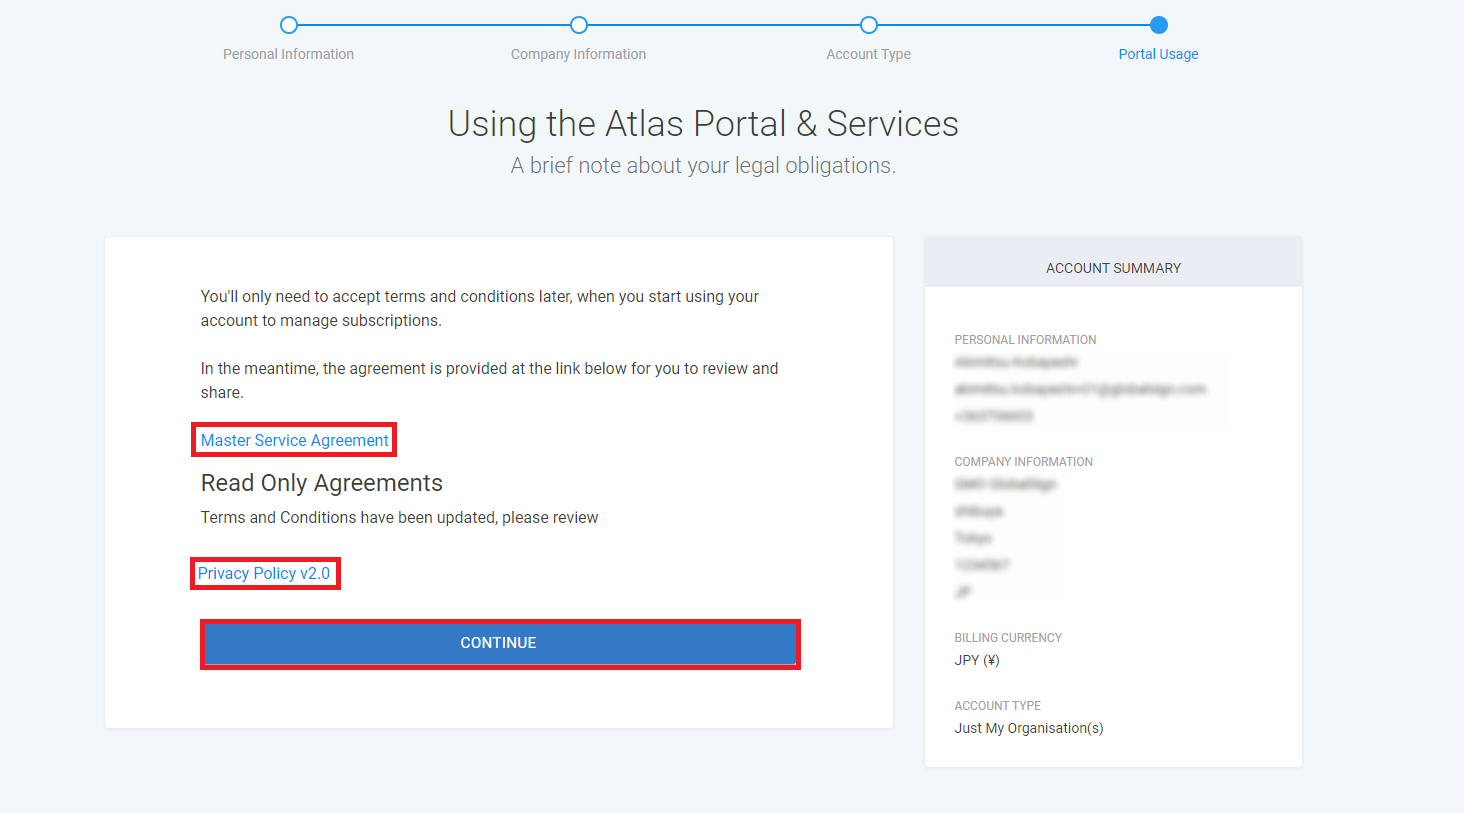
Task: Select the Company Information step label
Action: click(x=578, y=54)
